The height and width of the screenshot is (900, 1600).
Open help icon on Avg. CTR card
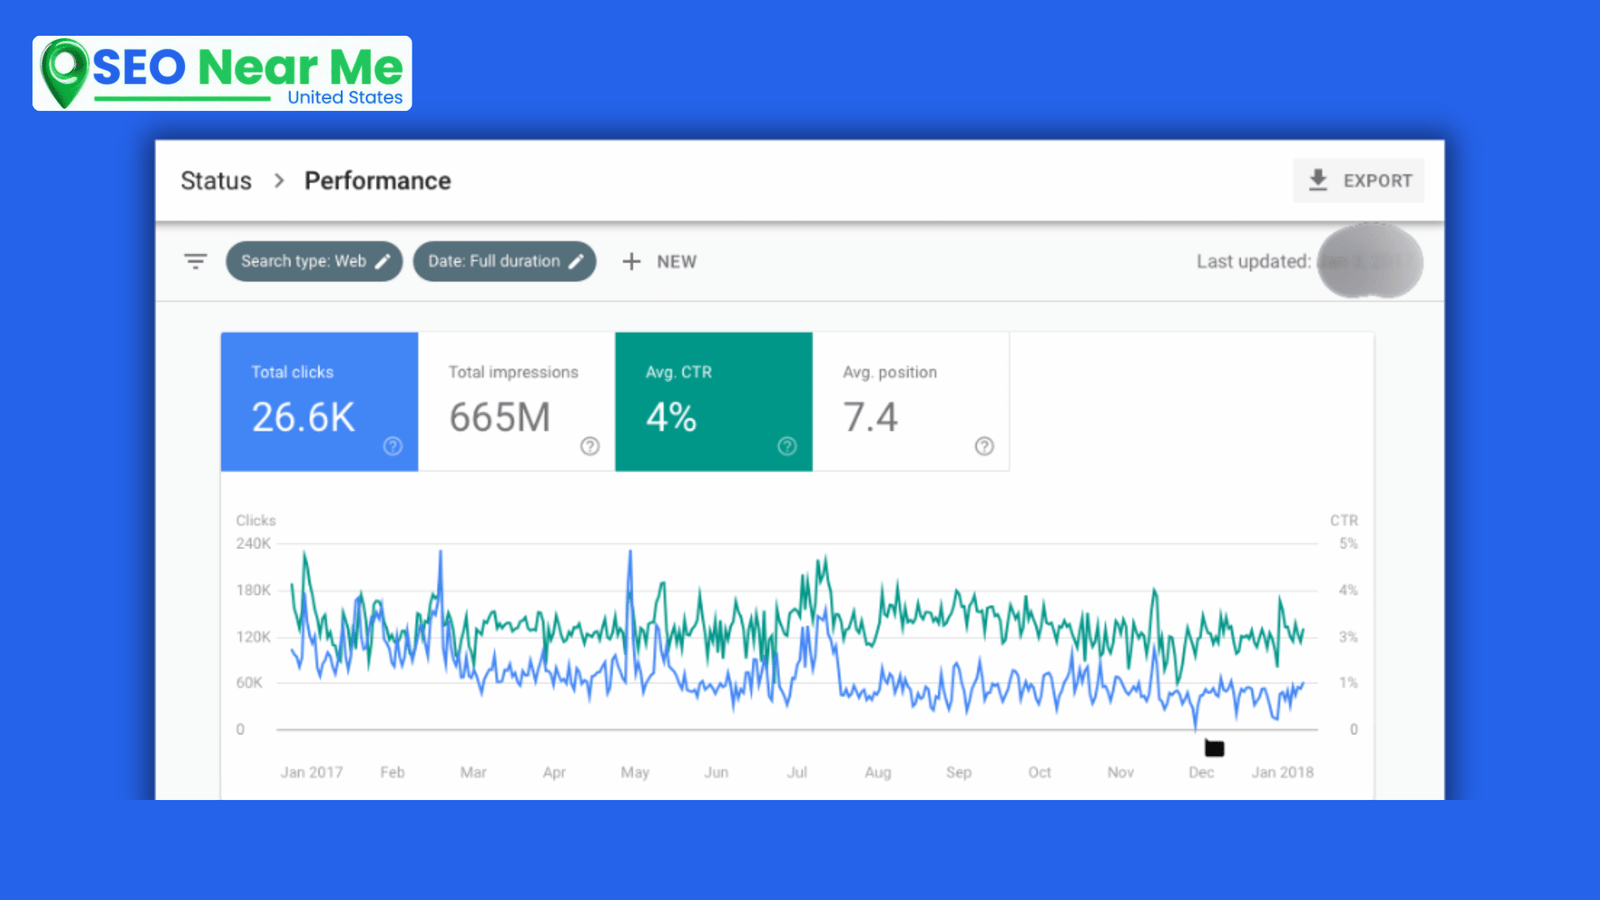point(787,446)
